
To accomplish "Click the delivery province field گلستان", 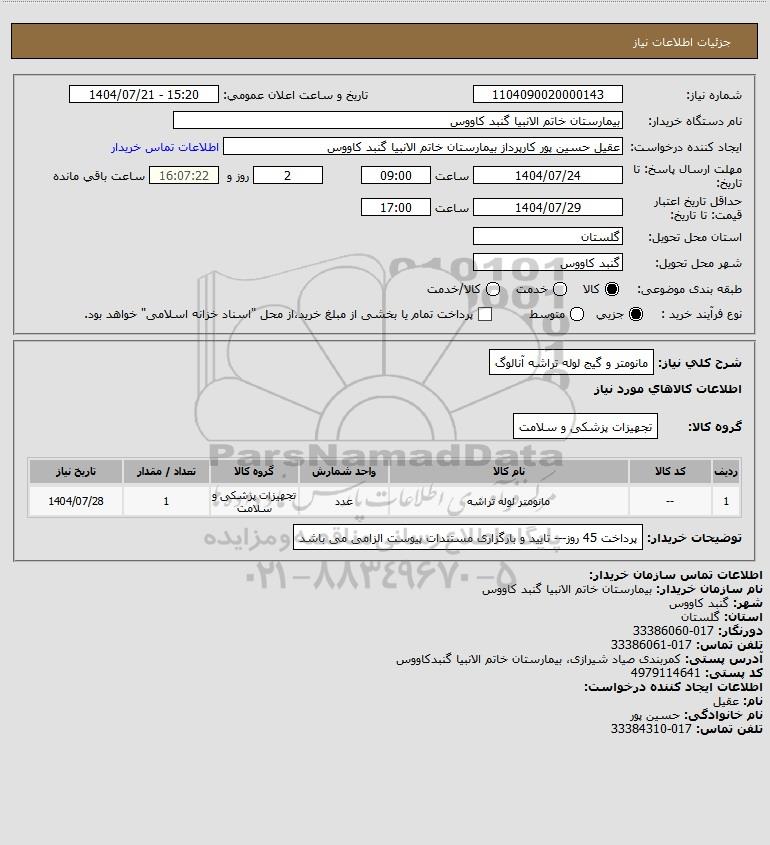I will click(x=547, y=236).
